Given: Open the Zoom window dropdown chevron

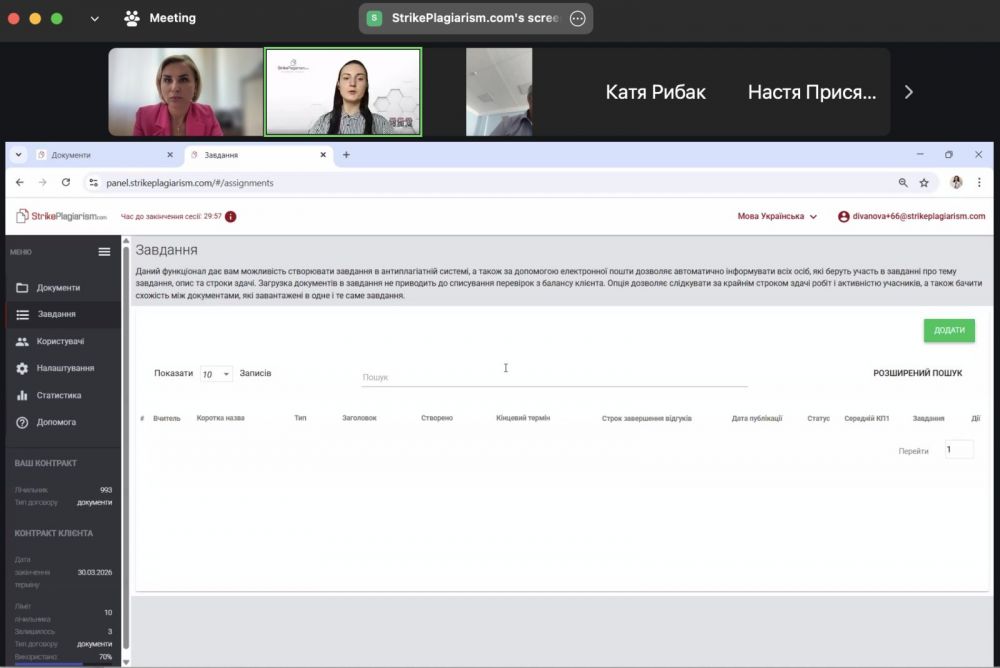Looking at the screenshot, I should click(94, 19).
